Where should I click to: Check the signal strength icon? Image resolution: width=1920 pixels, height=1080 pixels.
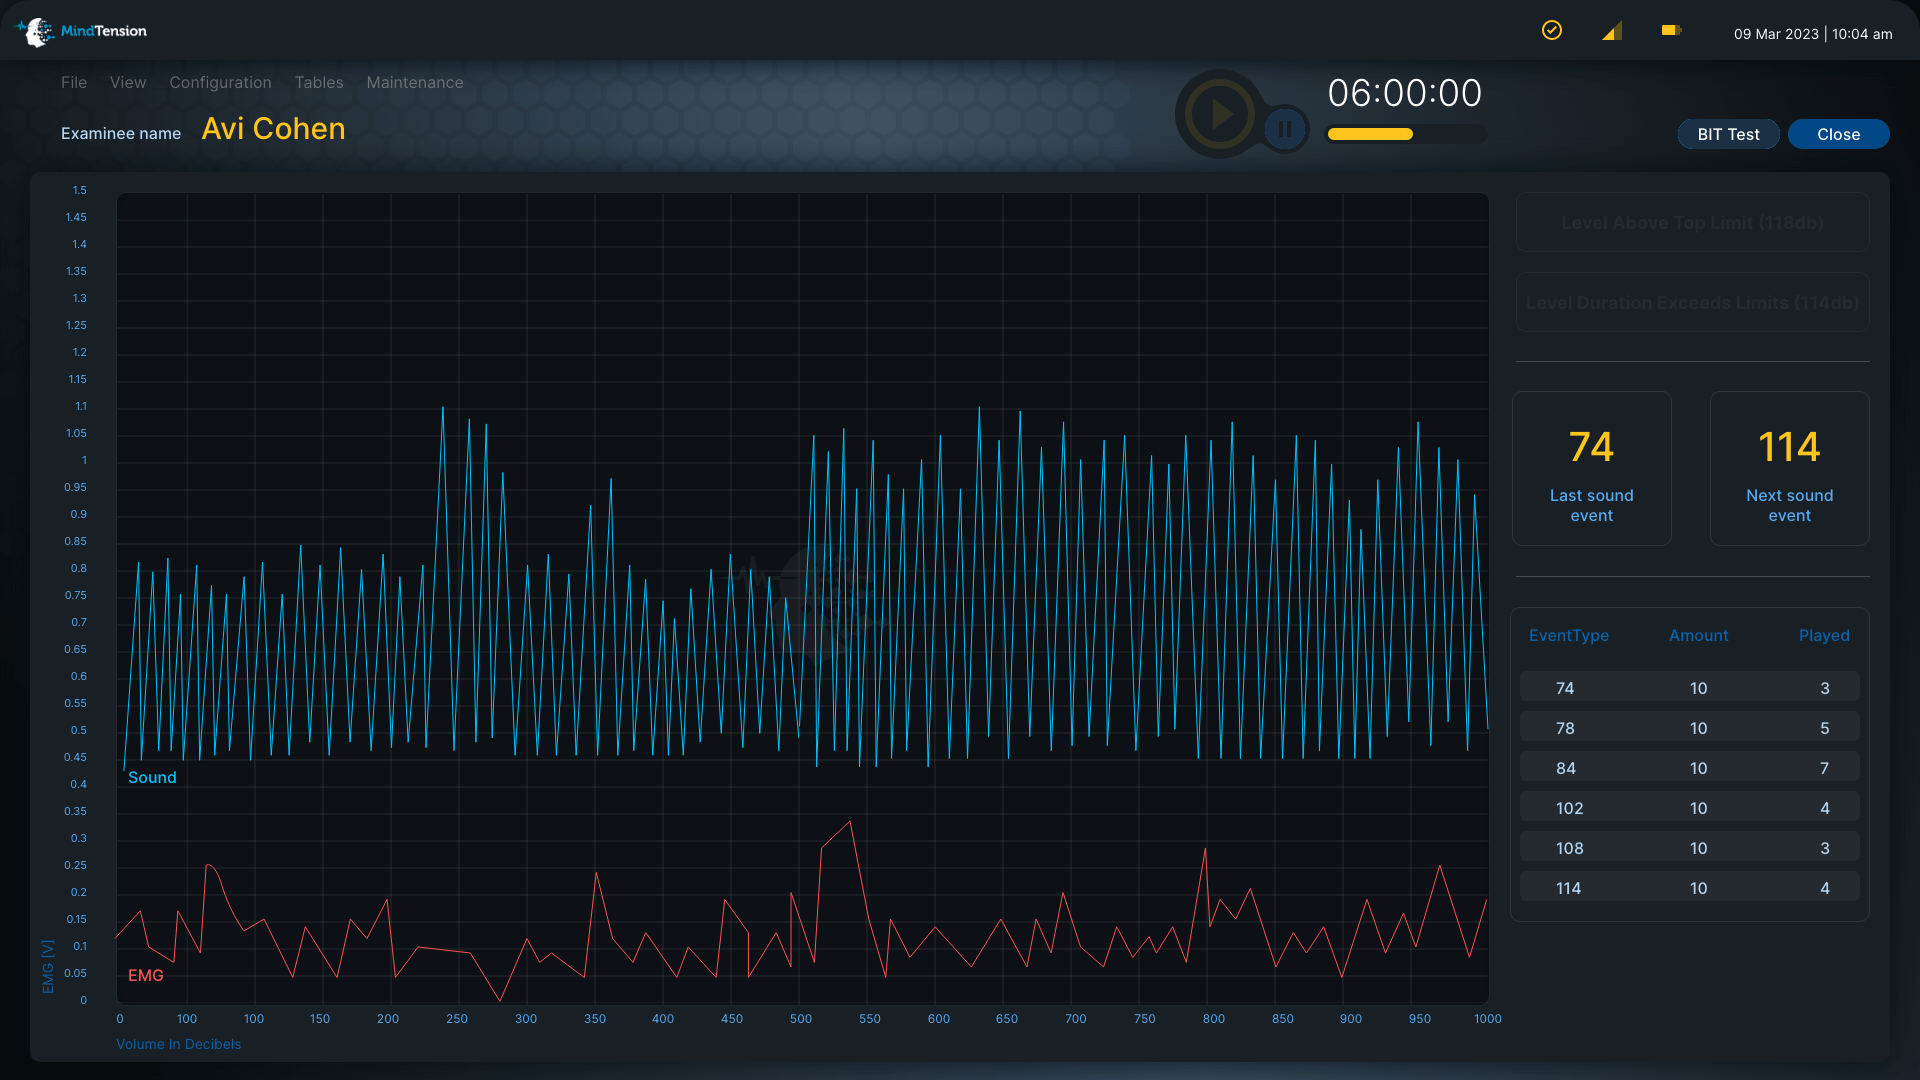click(1612, 31)
